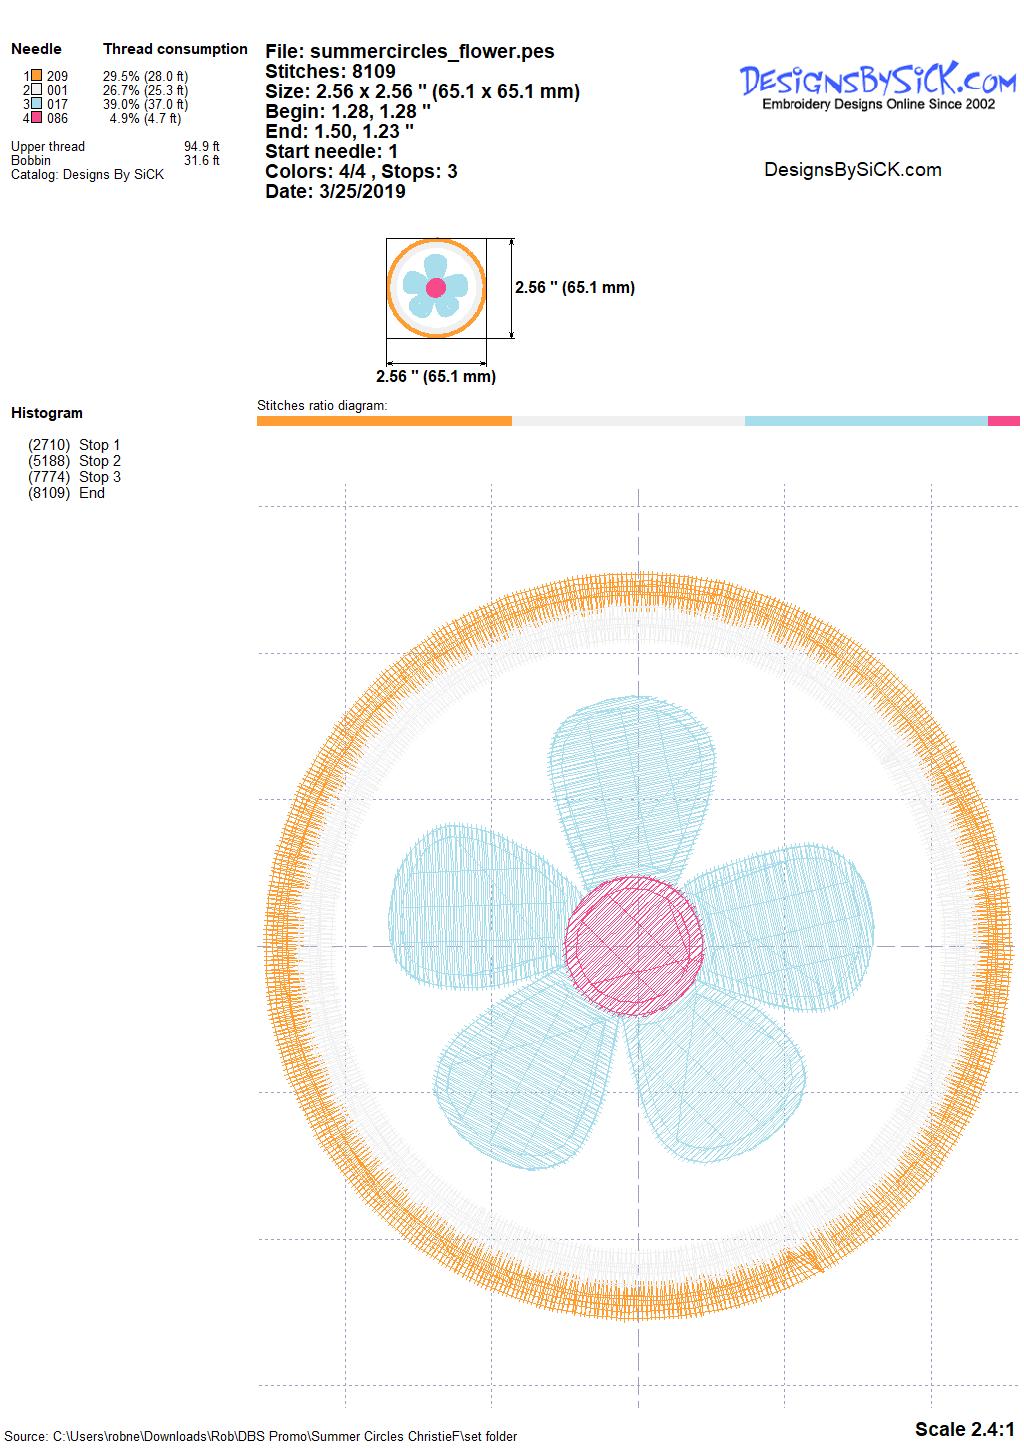Select Stop 1 in the Histogram list
The image size is (1024, 1448).
point(75,445)
